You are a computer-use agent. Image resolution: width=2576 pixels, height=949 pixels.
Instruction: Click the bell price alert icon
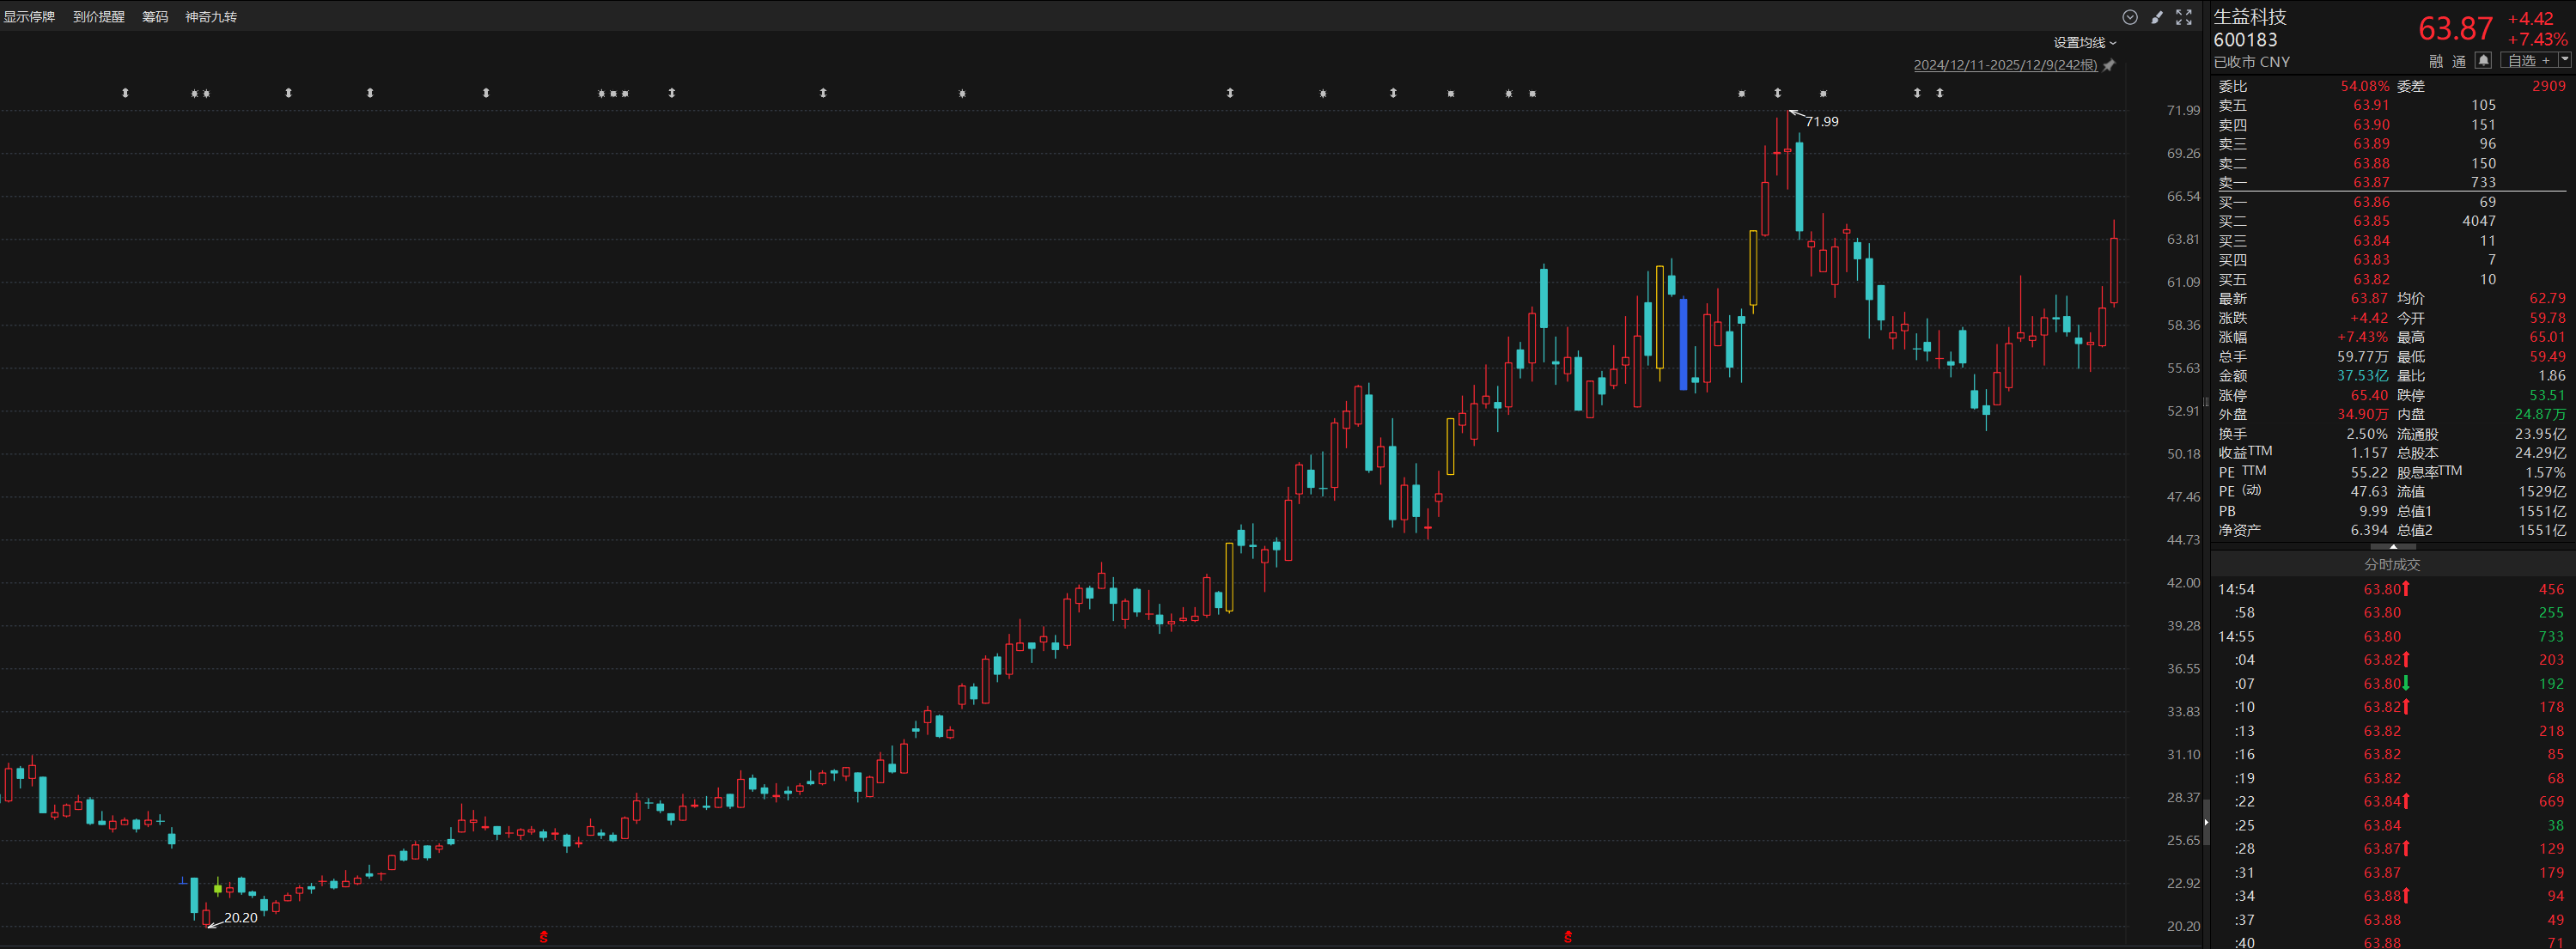2483,60
